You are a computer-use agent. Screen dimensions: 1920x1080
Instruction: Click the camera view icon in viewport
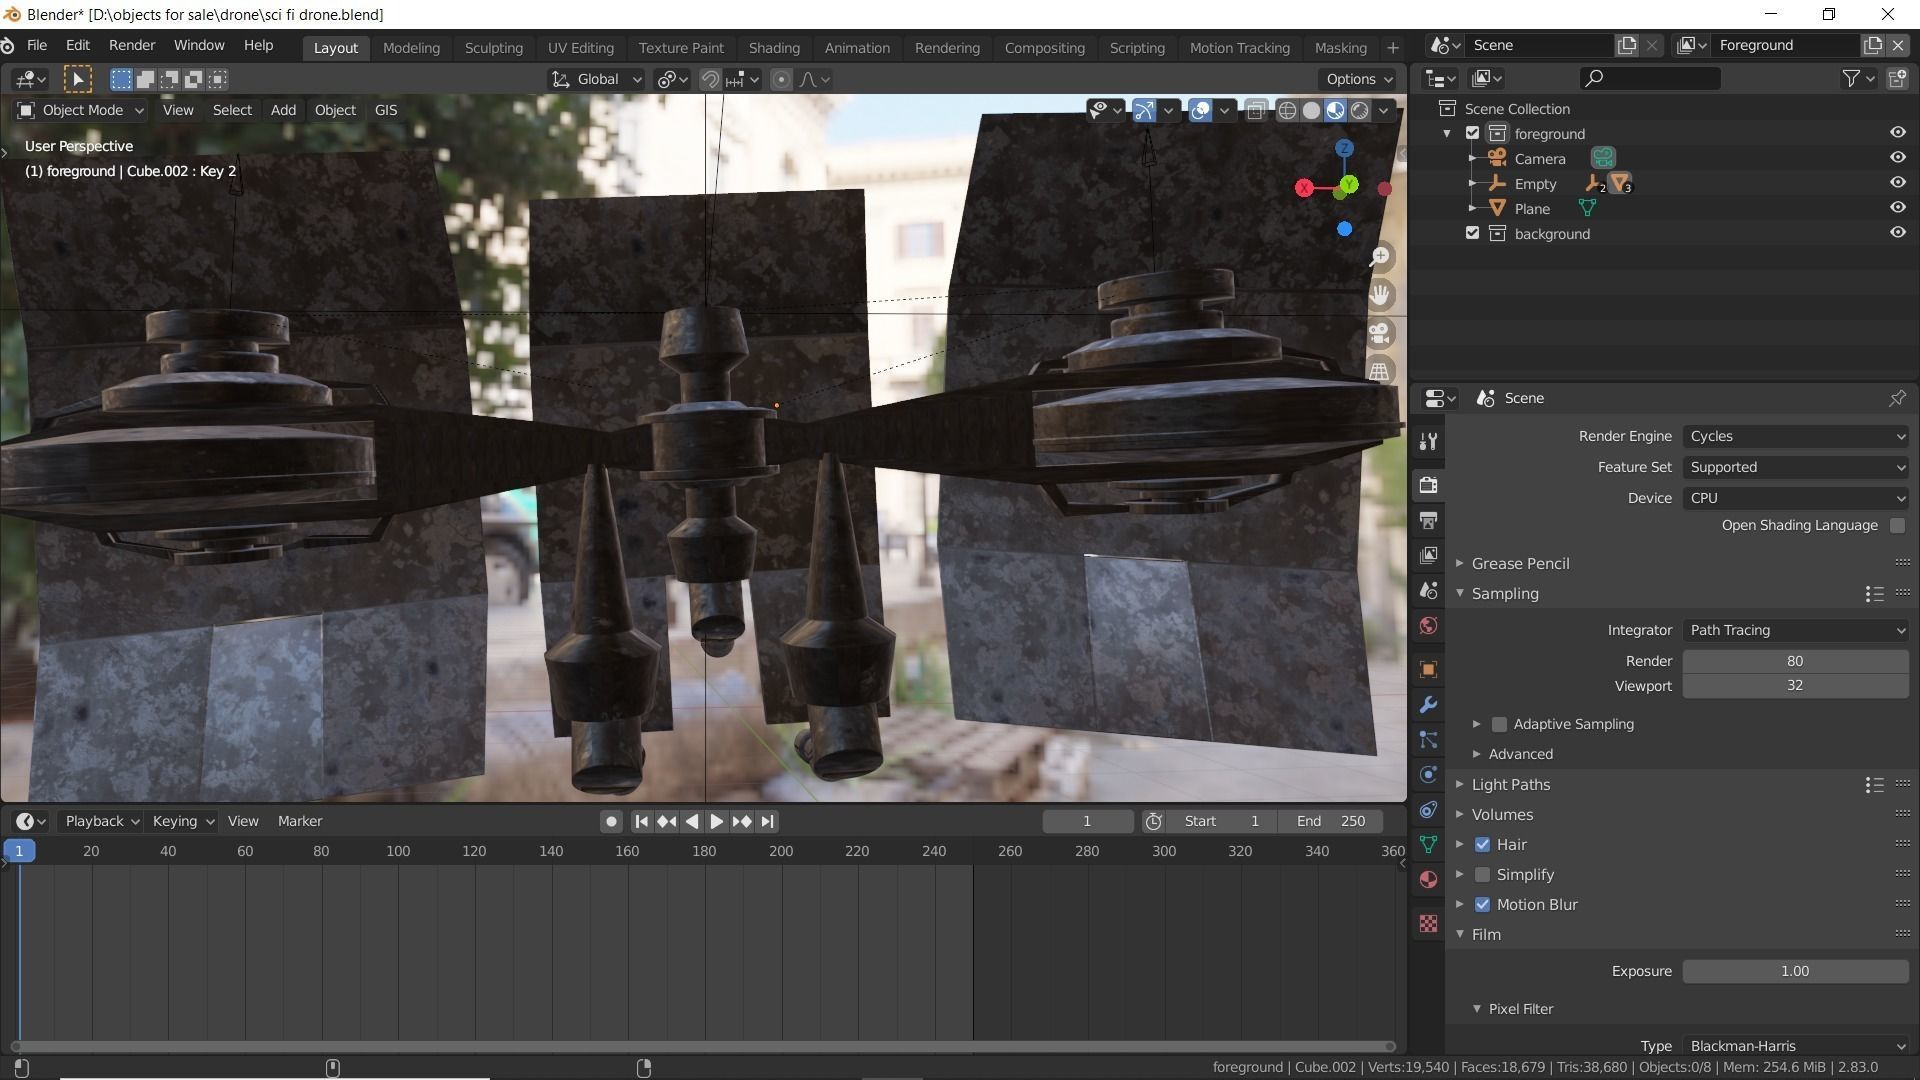(1380, 332)
